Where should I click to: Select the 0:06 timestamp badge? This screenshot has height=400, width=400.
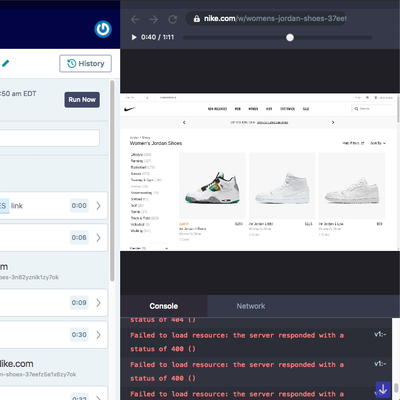coord(79,238)
